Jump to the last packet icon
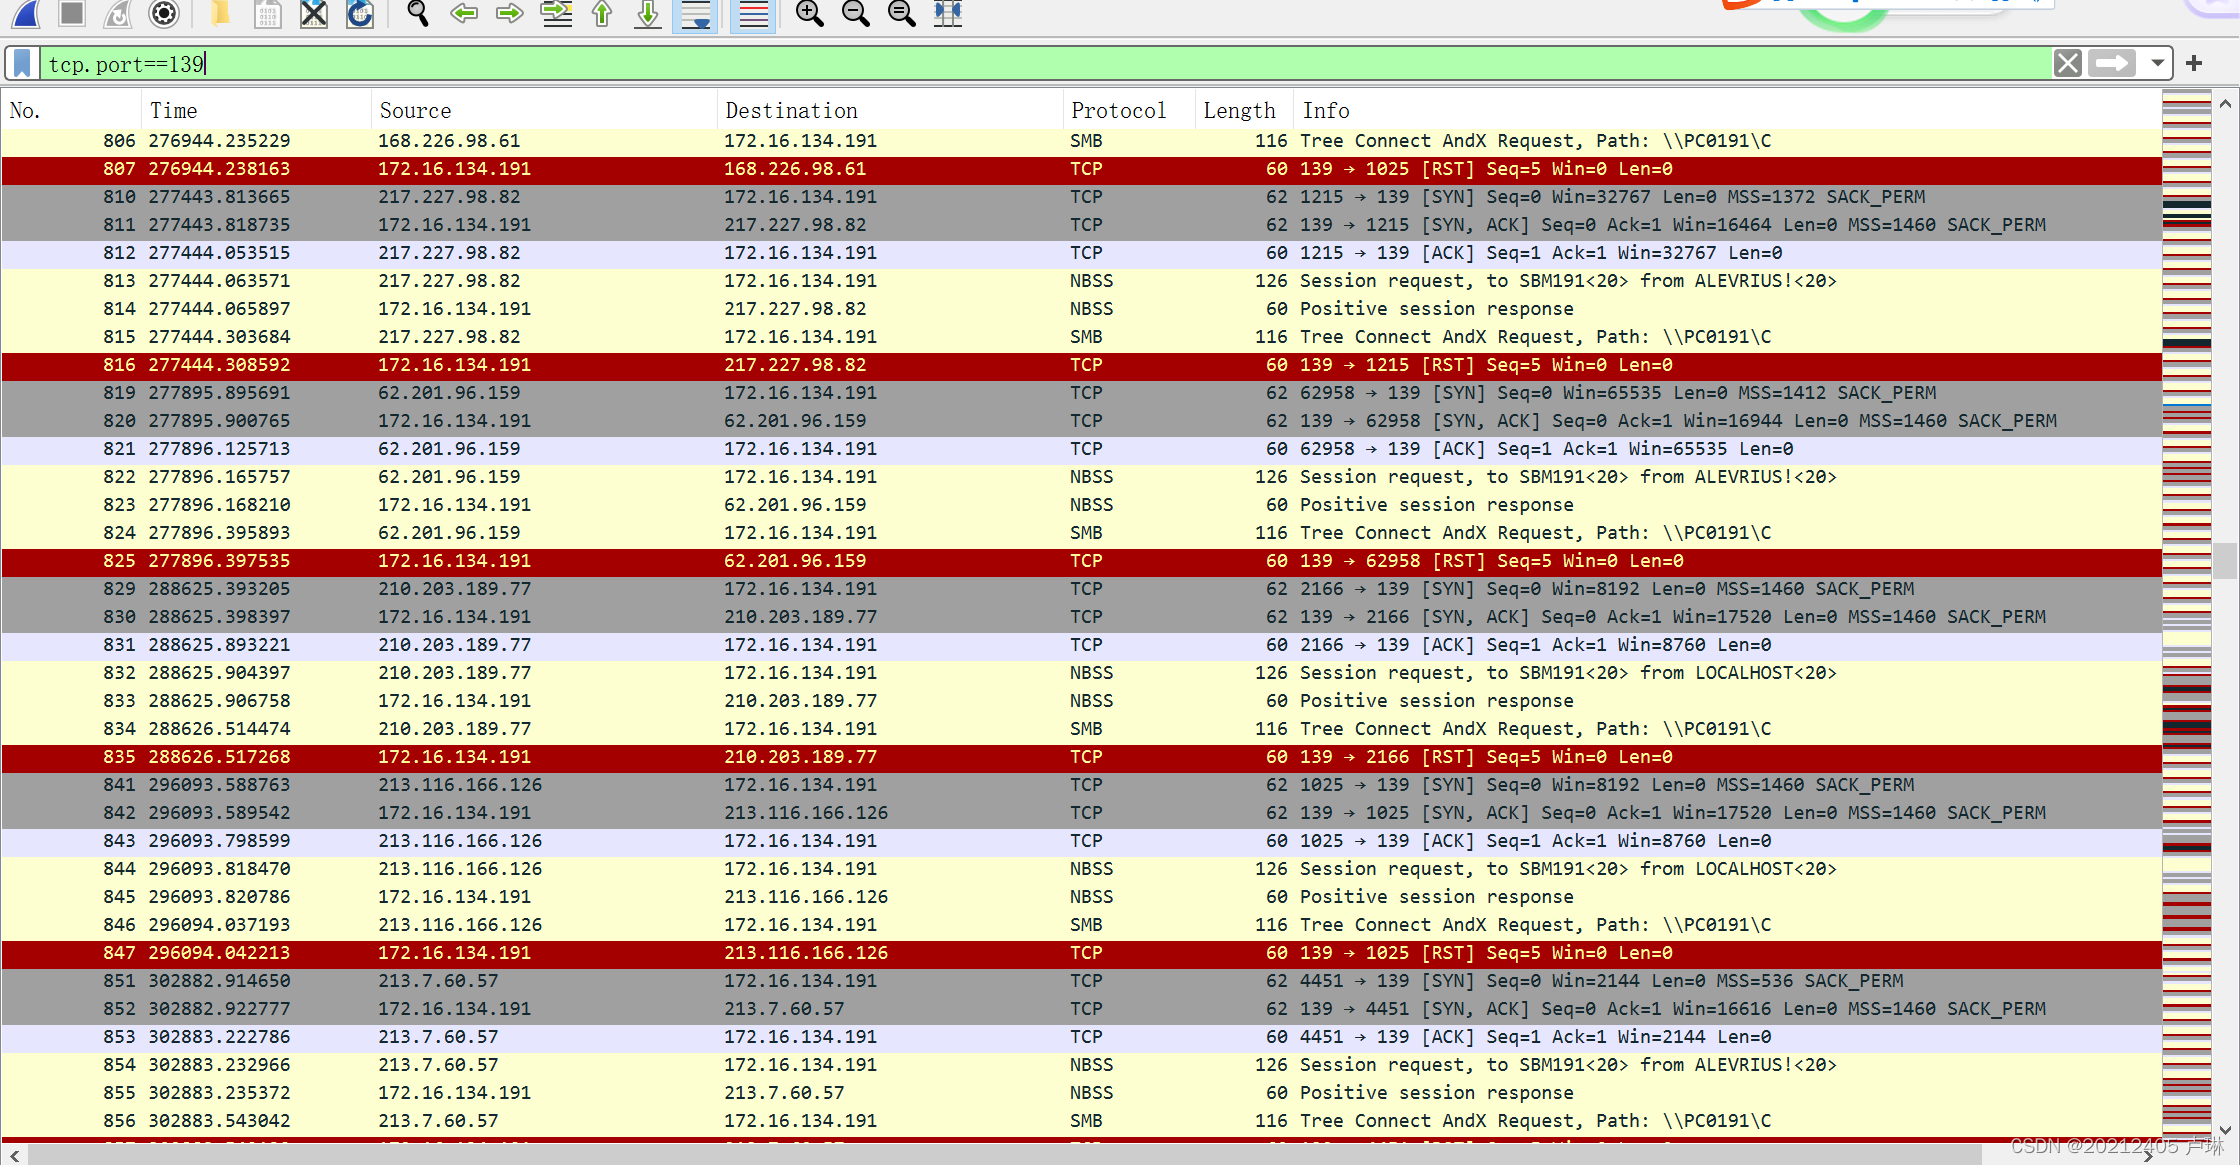This screenshot has height=1165, width=2240. click(x=648, y=13)
